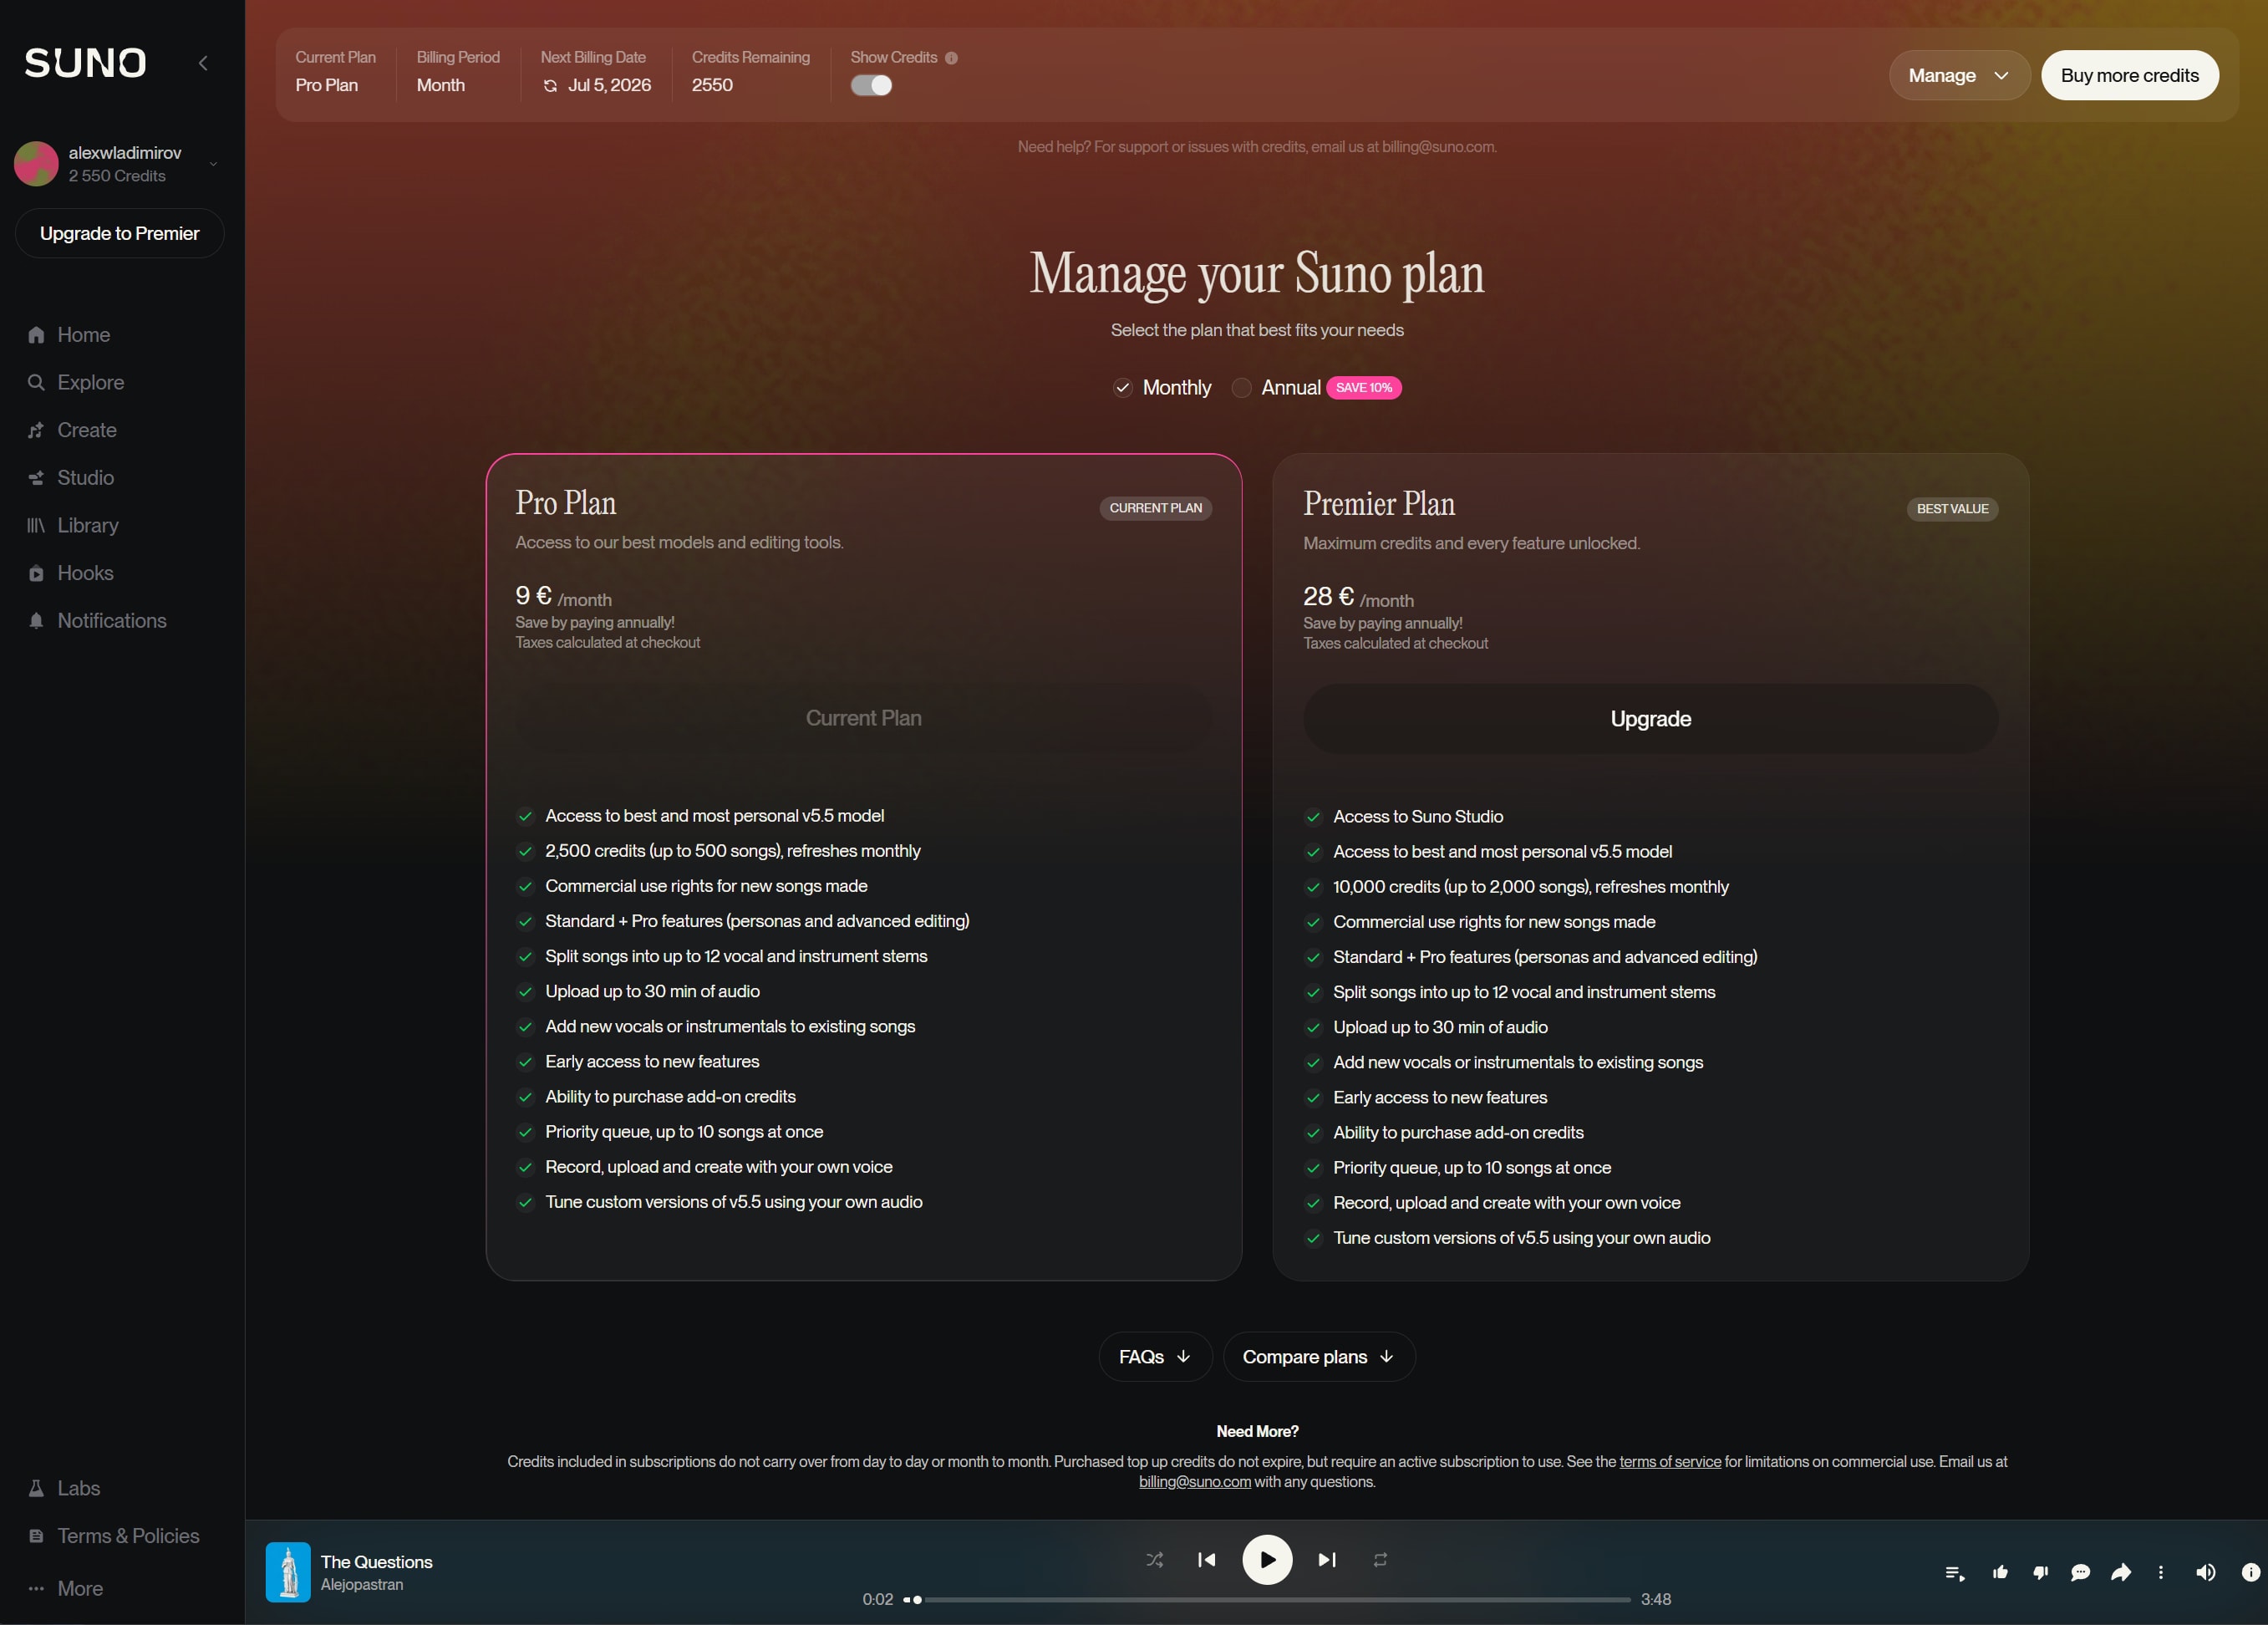The width and height of the screenshot is (2268, 1625).
Task: Click the Premier Plan card heading
Action: click(1378, 504)
